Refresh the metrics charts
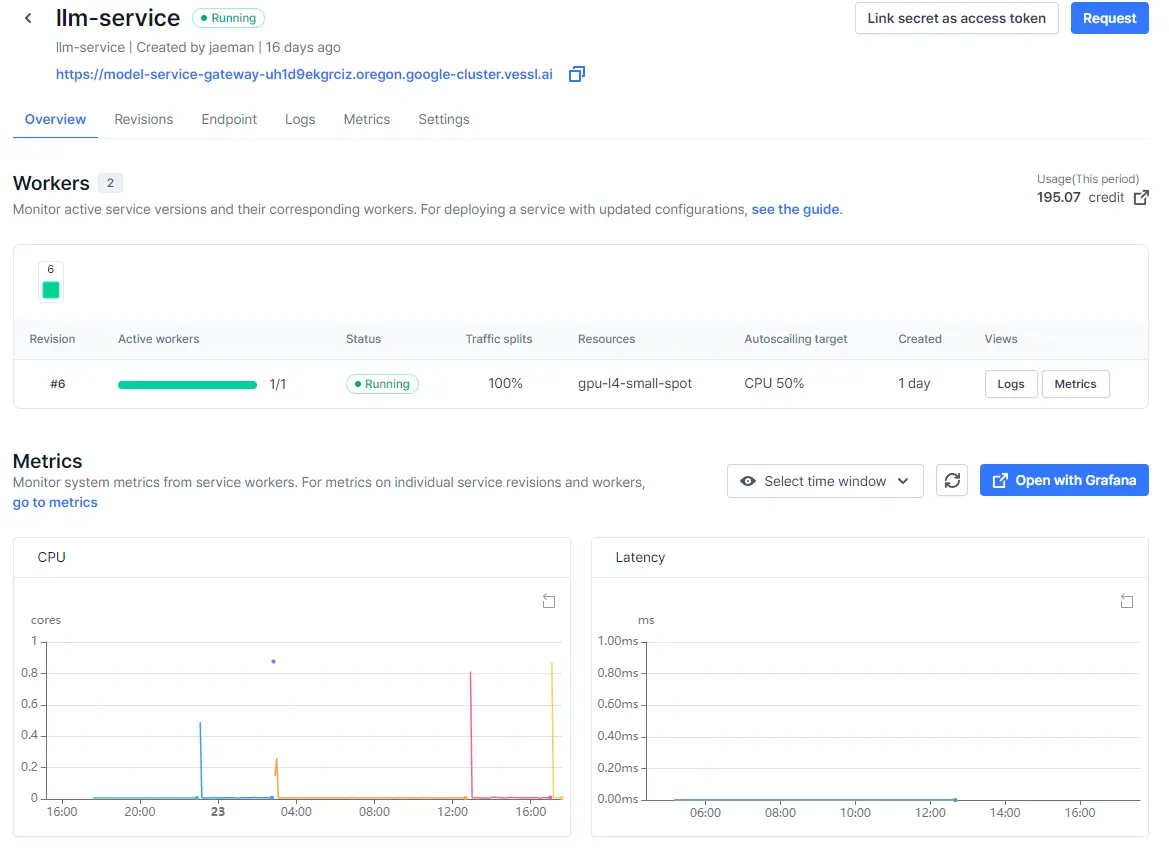 952,481
